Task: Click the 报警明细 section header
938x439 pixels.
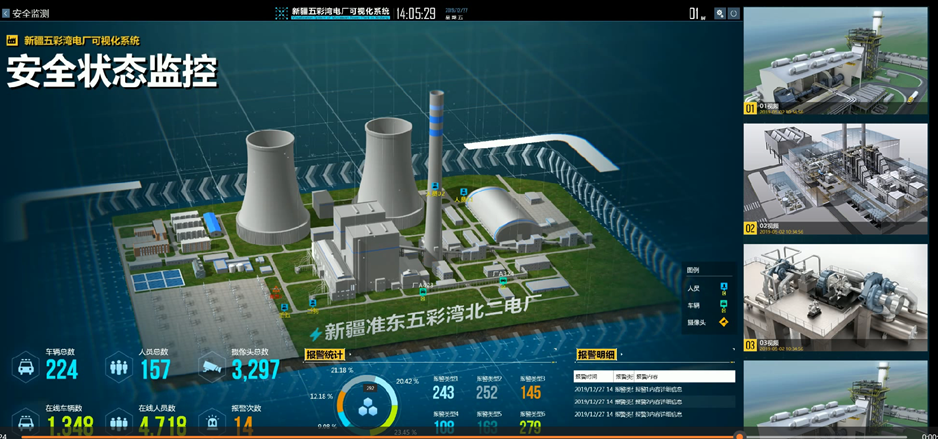Action: coord(595,355)
